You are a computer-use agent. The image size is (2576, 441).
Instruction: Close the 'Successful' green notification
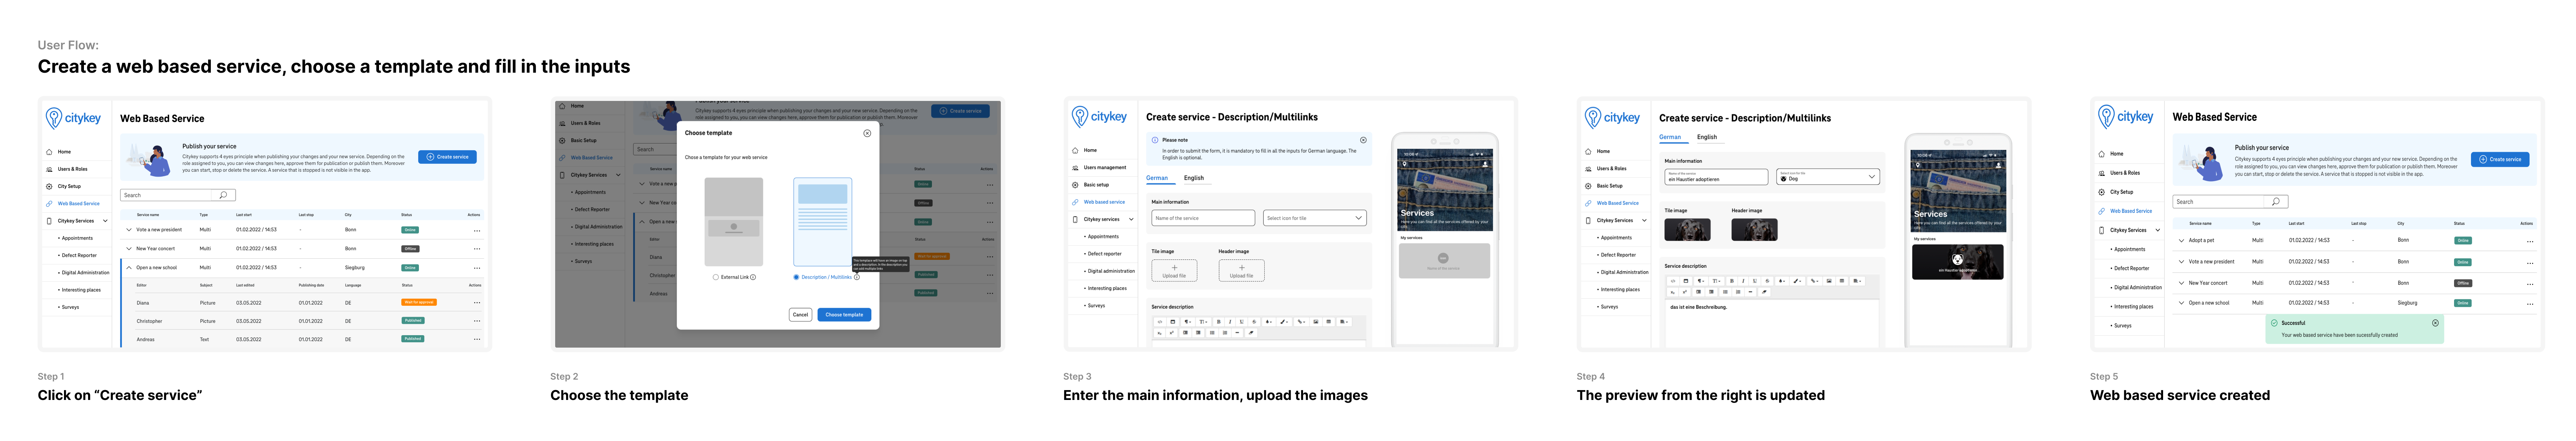2435,323
